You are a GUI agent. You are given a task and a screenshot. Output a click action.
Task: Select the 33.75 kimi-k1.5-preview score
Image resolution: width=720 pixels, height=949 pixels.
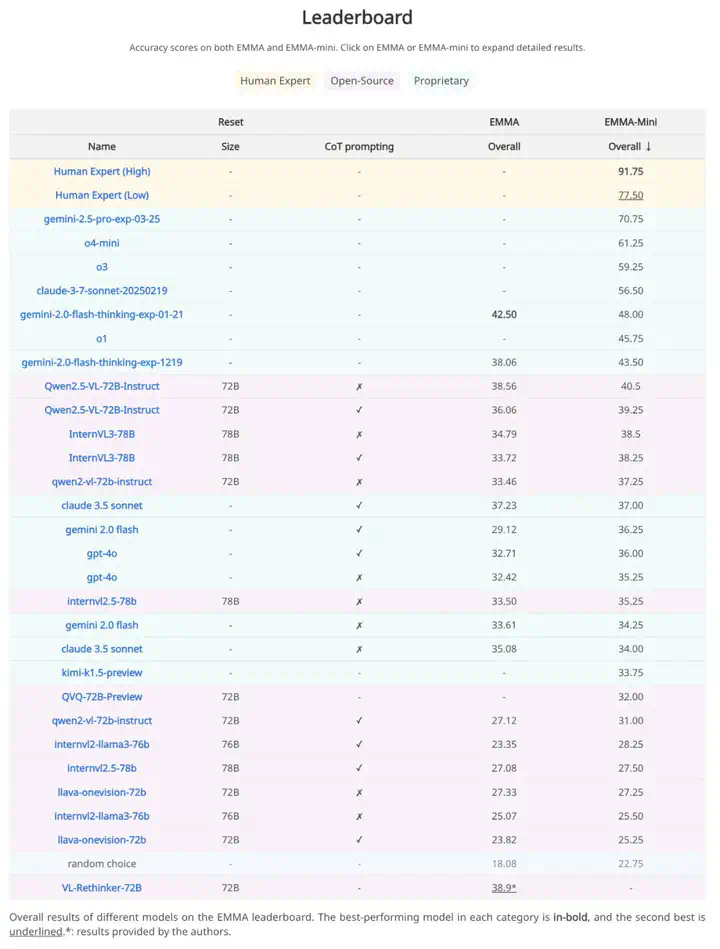[x=630, y=673]
